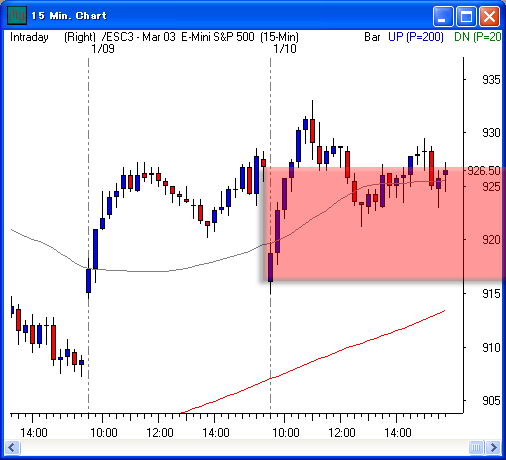Click the tallest candle wick near 933
Image resolution: width=506 pixels, height=460 pixels.
(312, 109)
